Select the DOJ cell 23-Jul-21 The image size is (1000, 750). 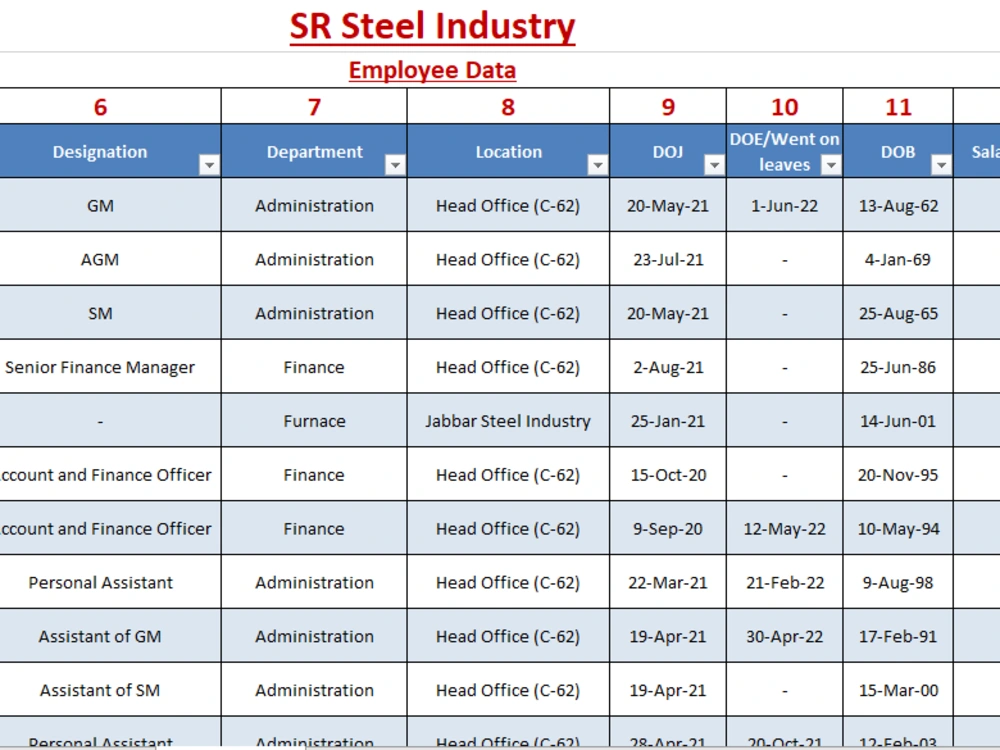pos(668,259)
